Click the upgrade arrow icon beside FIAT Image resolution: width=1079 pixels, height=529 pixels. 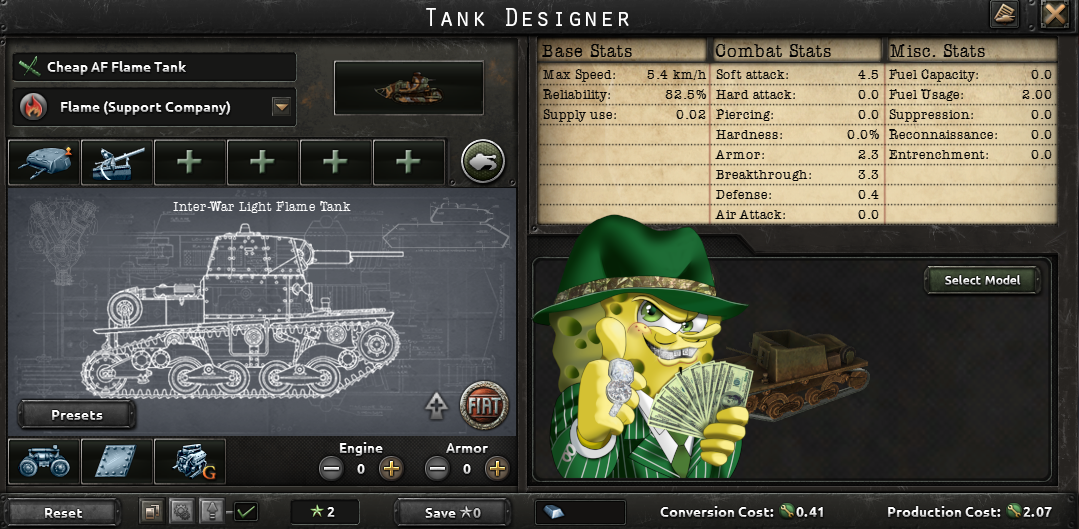click(435, 407)
